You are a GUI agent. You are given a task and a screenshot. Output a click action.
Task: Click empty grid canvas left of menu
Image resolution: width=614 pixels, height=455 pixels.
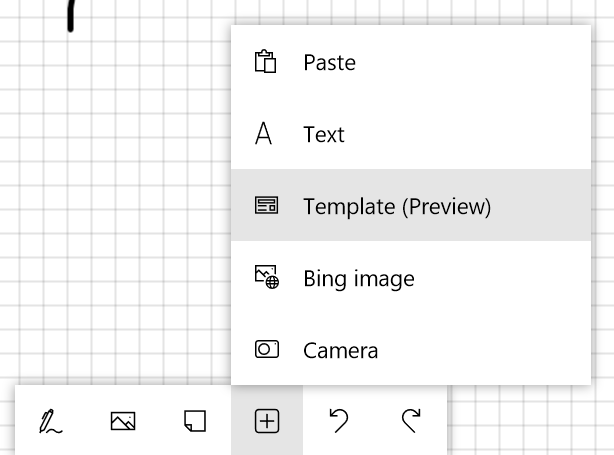tap(120, 200)
